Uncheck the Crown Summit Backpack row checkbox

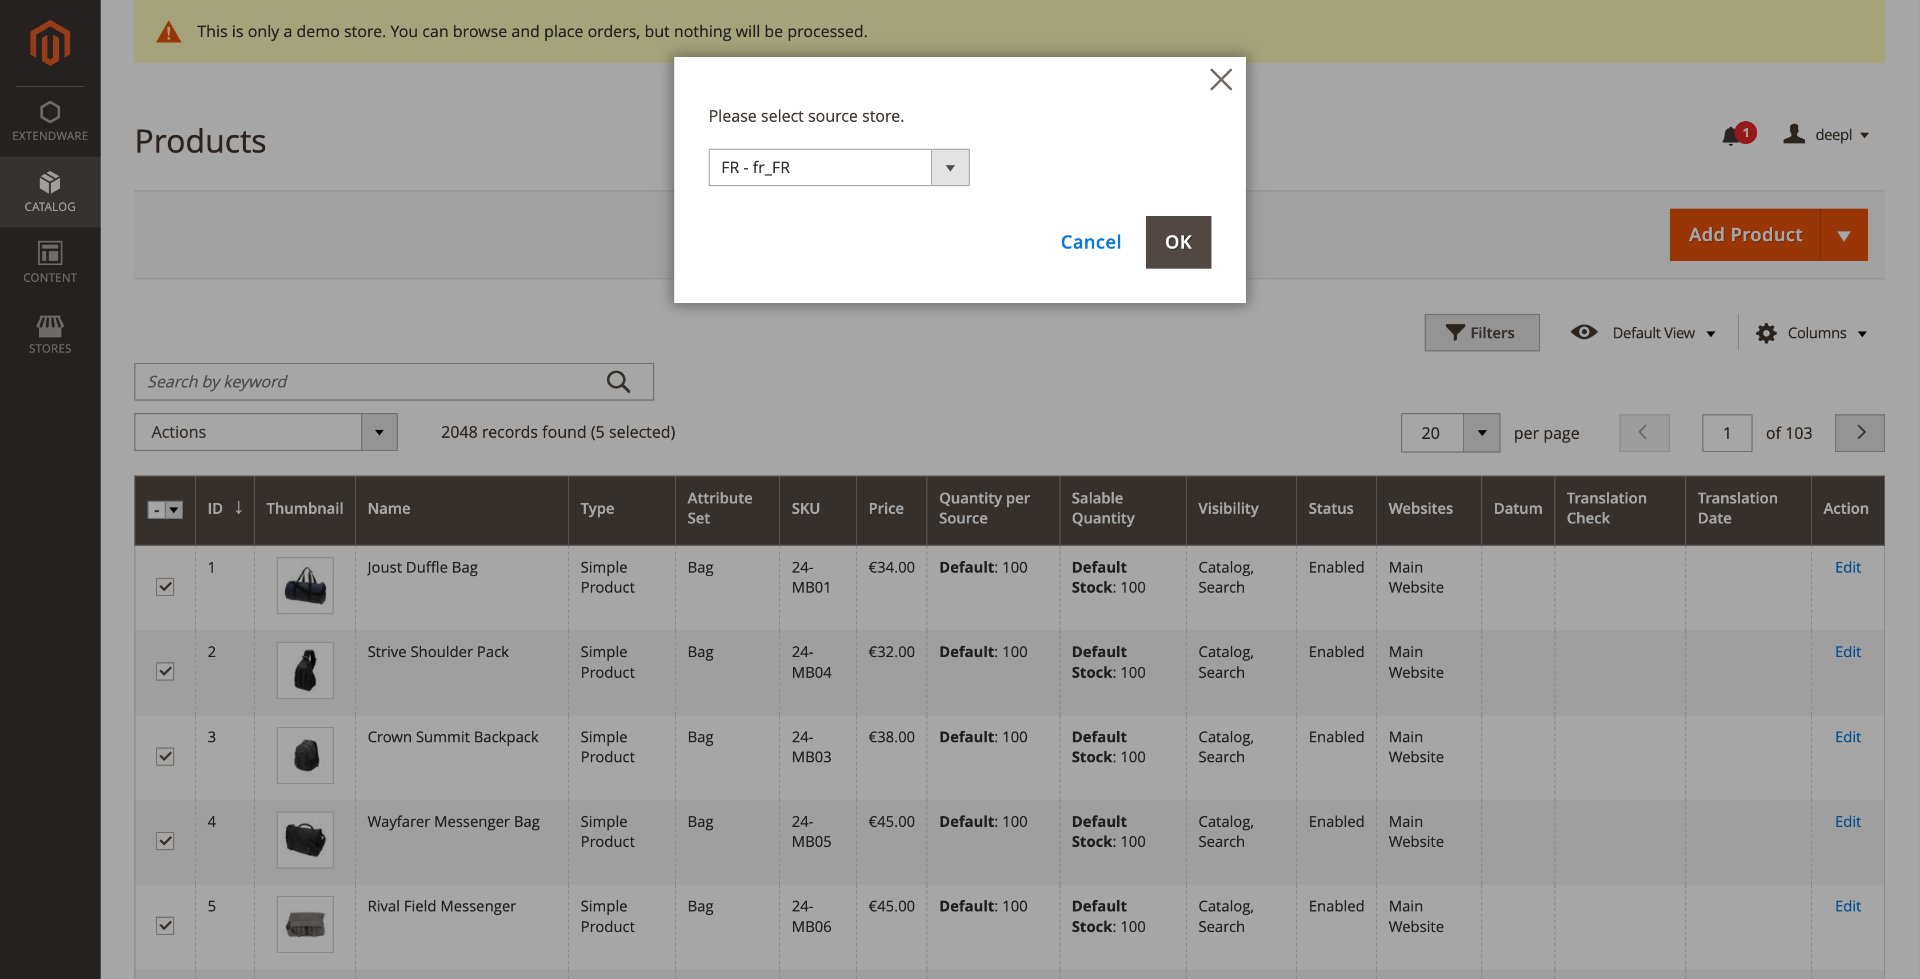pos(165,757)
